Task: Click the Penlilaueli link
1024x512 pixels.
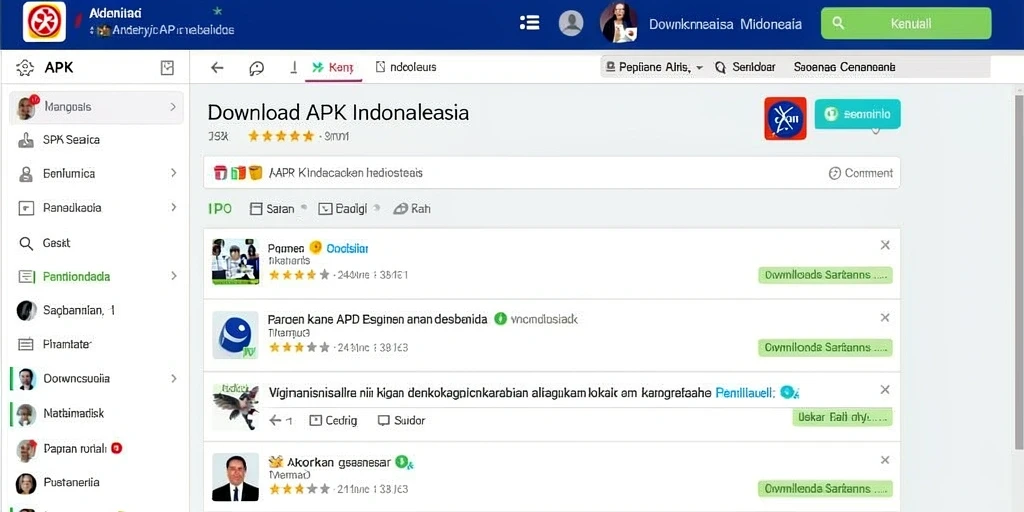Action: coord(745,392)
